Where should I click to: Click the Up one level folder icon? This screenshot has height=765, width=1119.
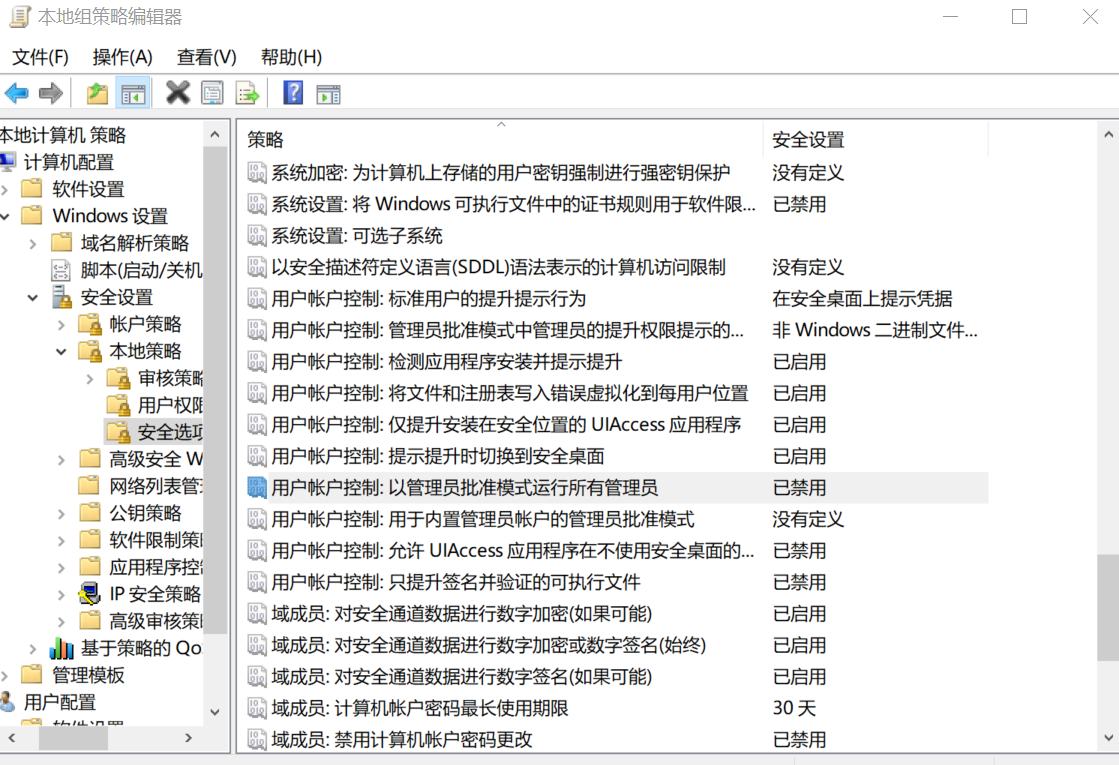[97, 92]
